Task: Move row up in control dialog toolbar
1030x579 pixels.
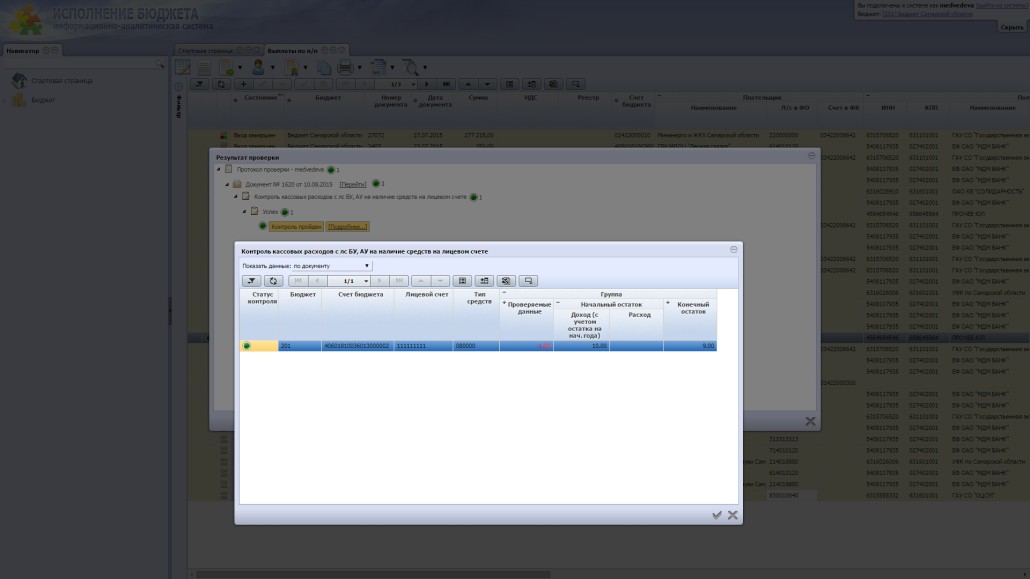Action: [x=421, y=281]
